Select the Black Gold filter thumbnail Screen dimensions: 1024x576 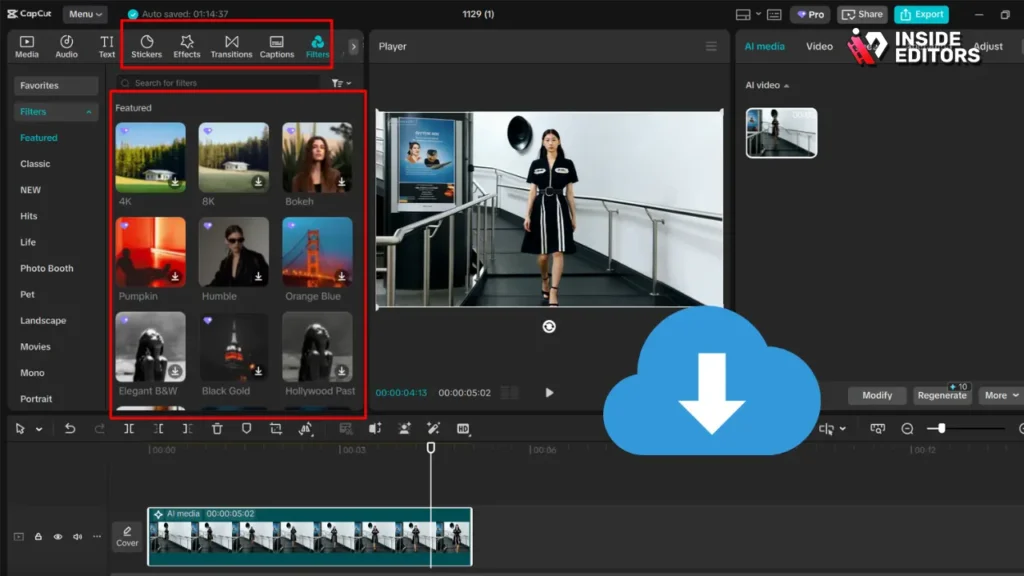(x=234, y=347)
